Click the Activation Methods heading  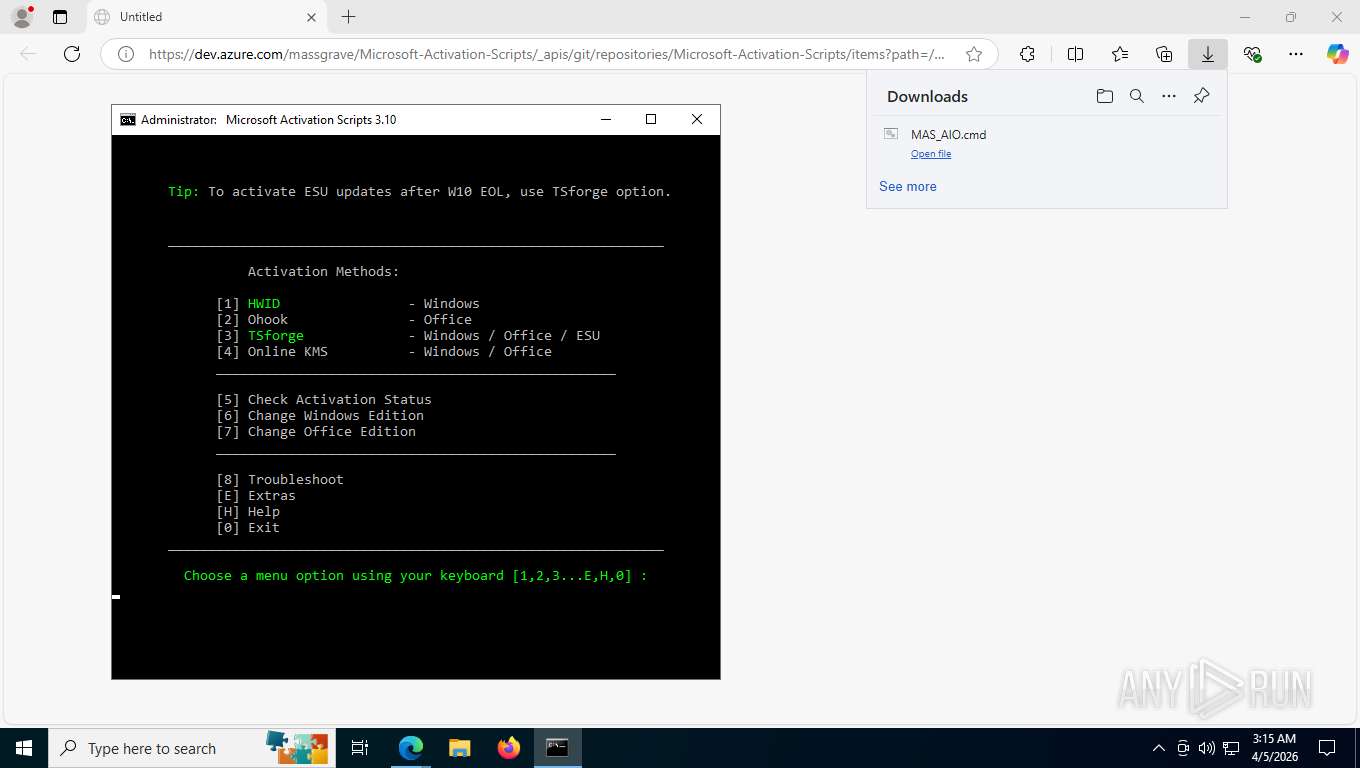[324, 272]
